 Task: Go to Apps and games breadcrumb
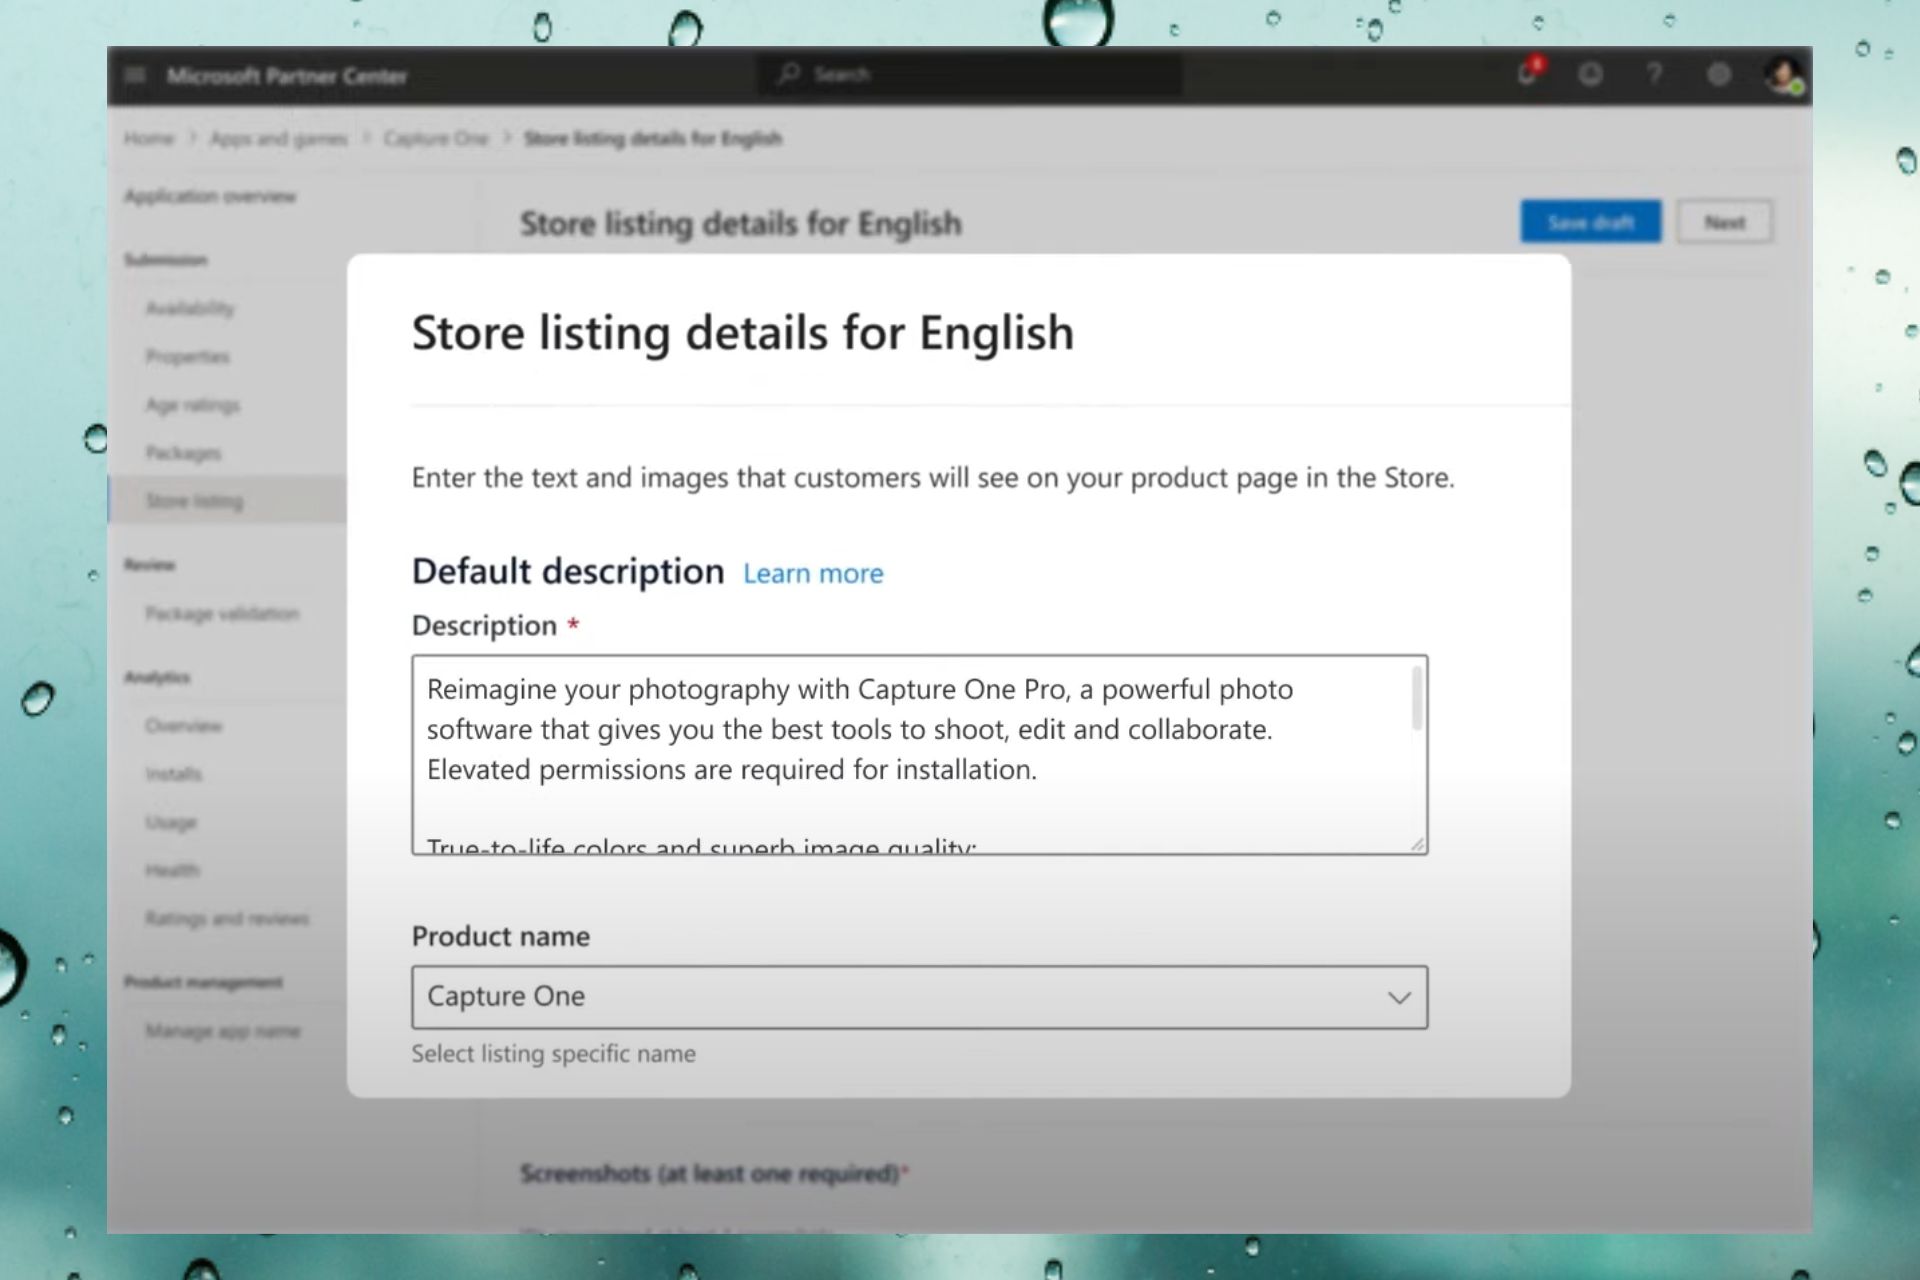click(278, 138)
